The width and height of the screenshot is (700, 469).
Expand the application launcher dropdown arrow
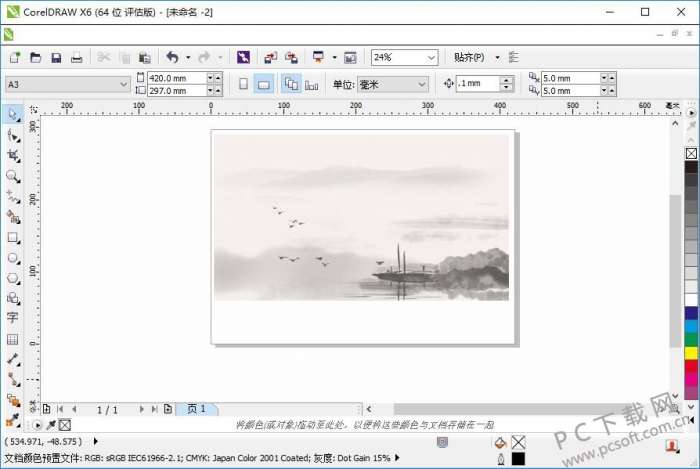tap(334, 58)
